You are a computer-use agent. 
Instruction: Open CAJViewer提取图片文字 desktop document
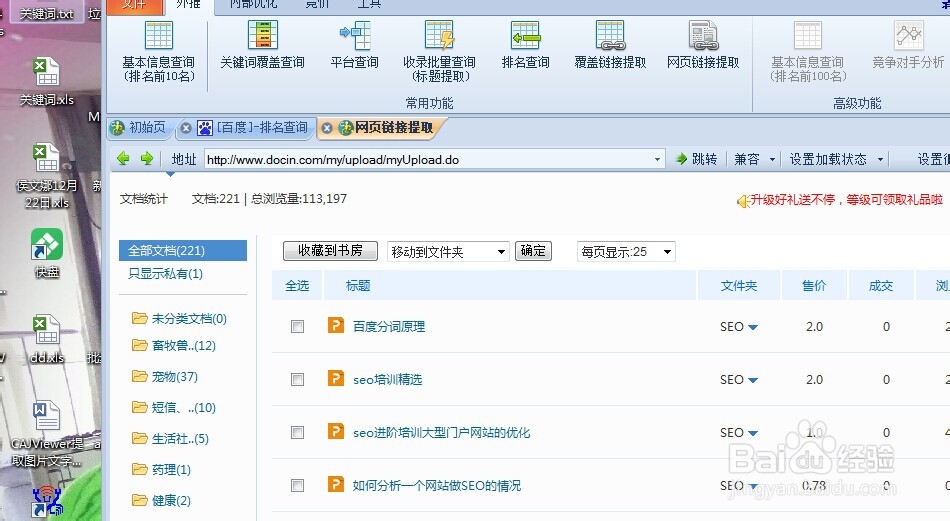(46, 434)
